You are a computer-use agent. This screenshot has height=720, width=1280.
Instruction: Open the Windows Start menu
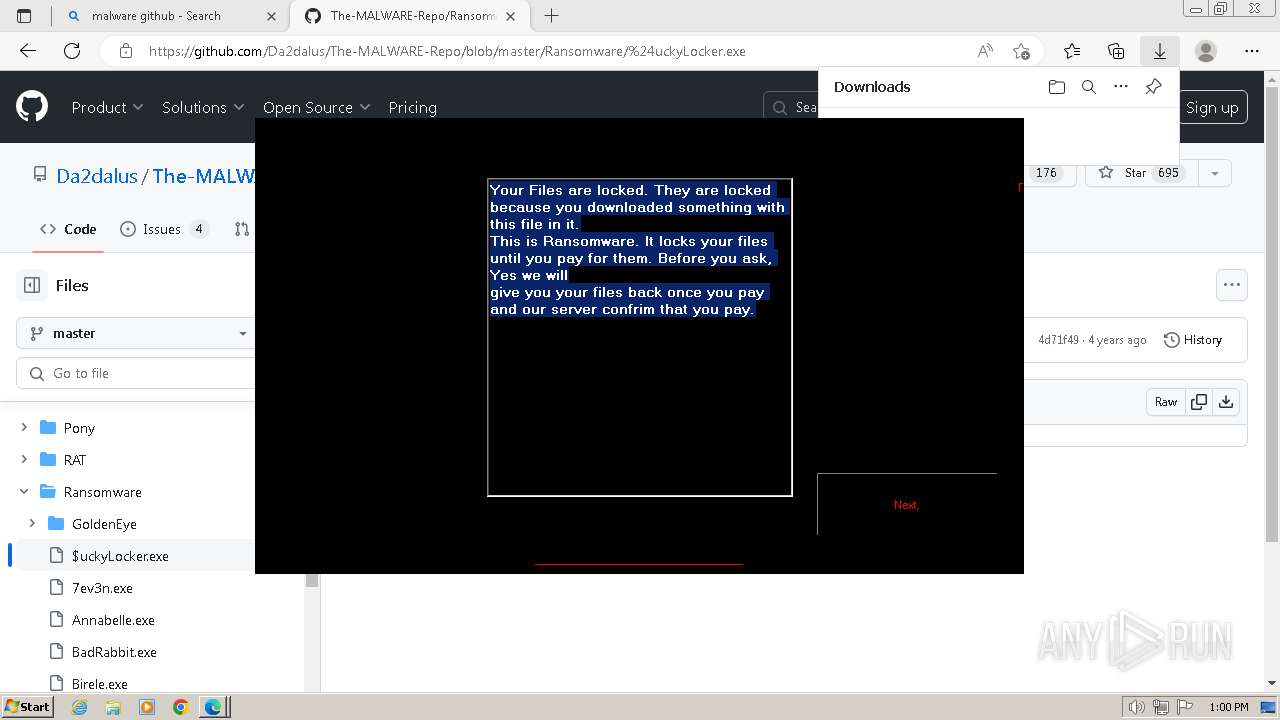[27, 706]
